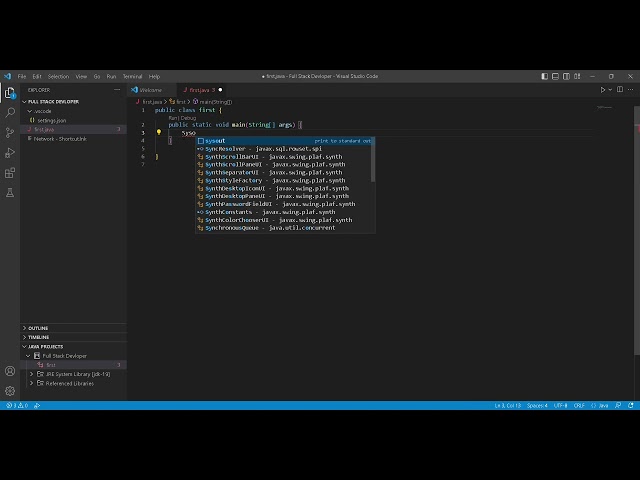
Task: Click the feedback icon in status bar
Action: point(618,406)
